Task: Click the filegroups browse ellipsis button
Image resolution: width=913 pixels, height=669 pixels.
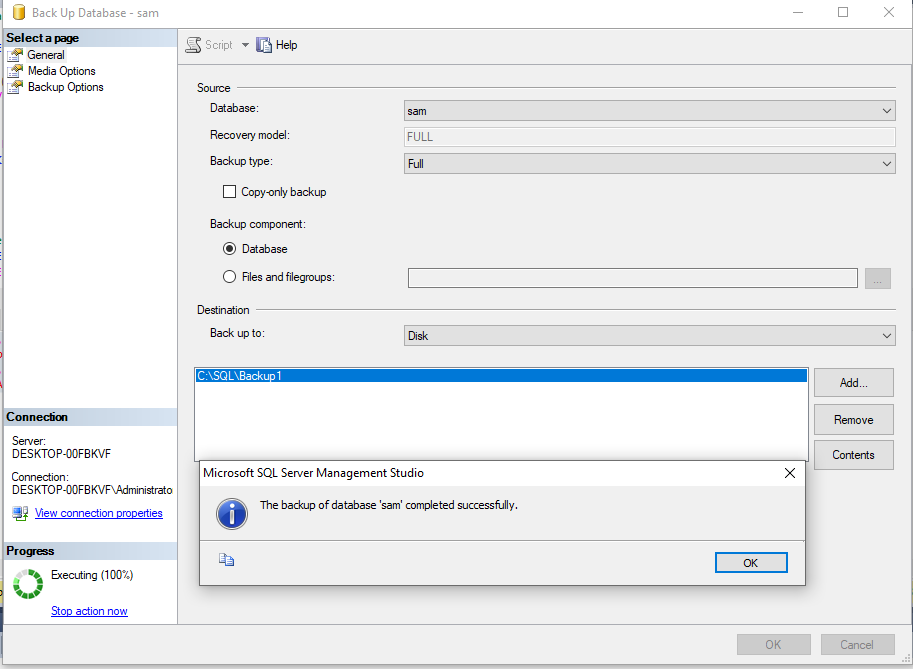Action: (x=877, y=278)
